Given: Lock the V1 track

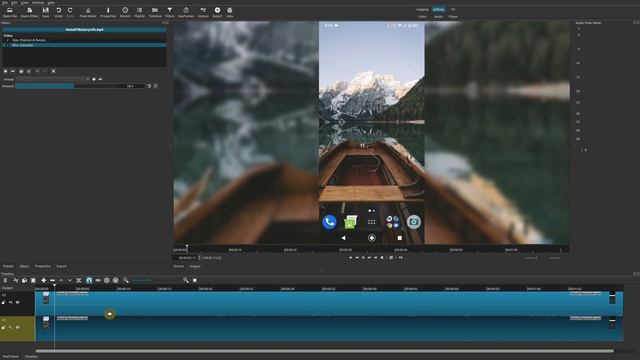Looking at the screenshot, I should [x=3, y=327].
